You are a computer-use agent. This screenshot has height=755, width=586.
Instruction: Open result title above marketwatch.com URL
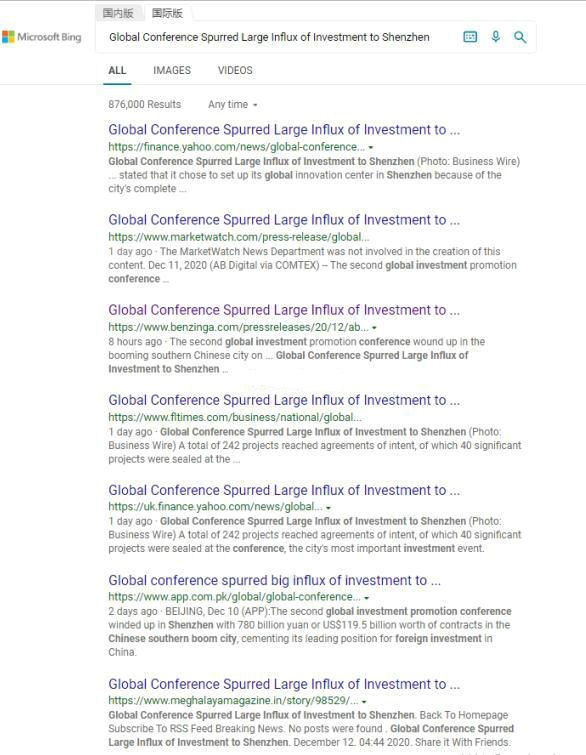click(284, 220)
